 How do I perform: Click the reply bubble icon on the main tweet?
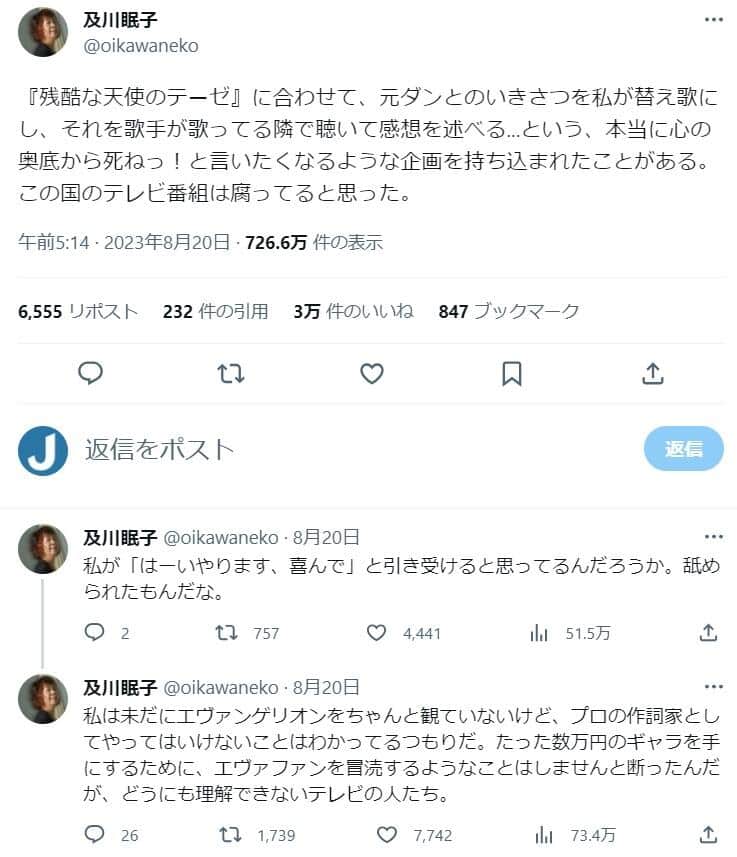[x=91, y=373]
